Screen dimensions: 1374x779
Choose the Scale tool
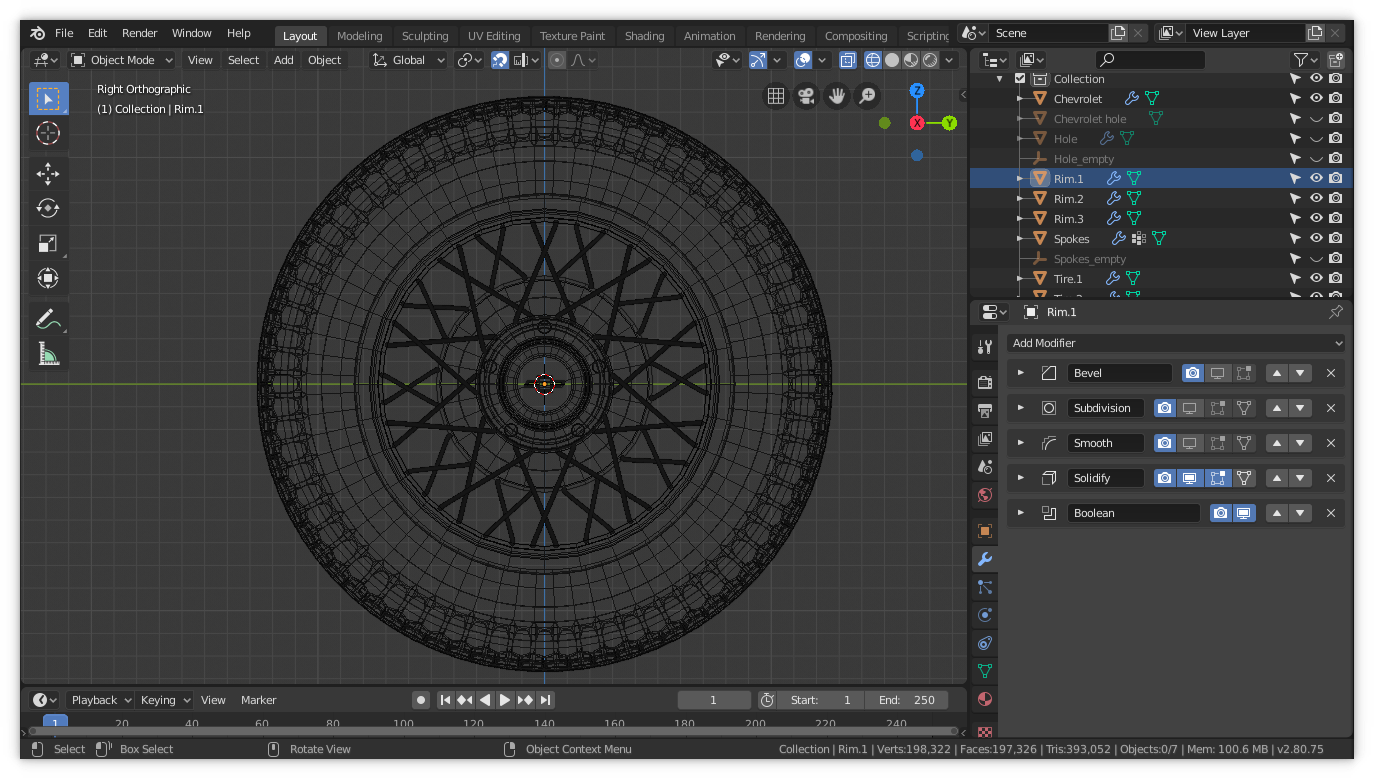[48, 243]
